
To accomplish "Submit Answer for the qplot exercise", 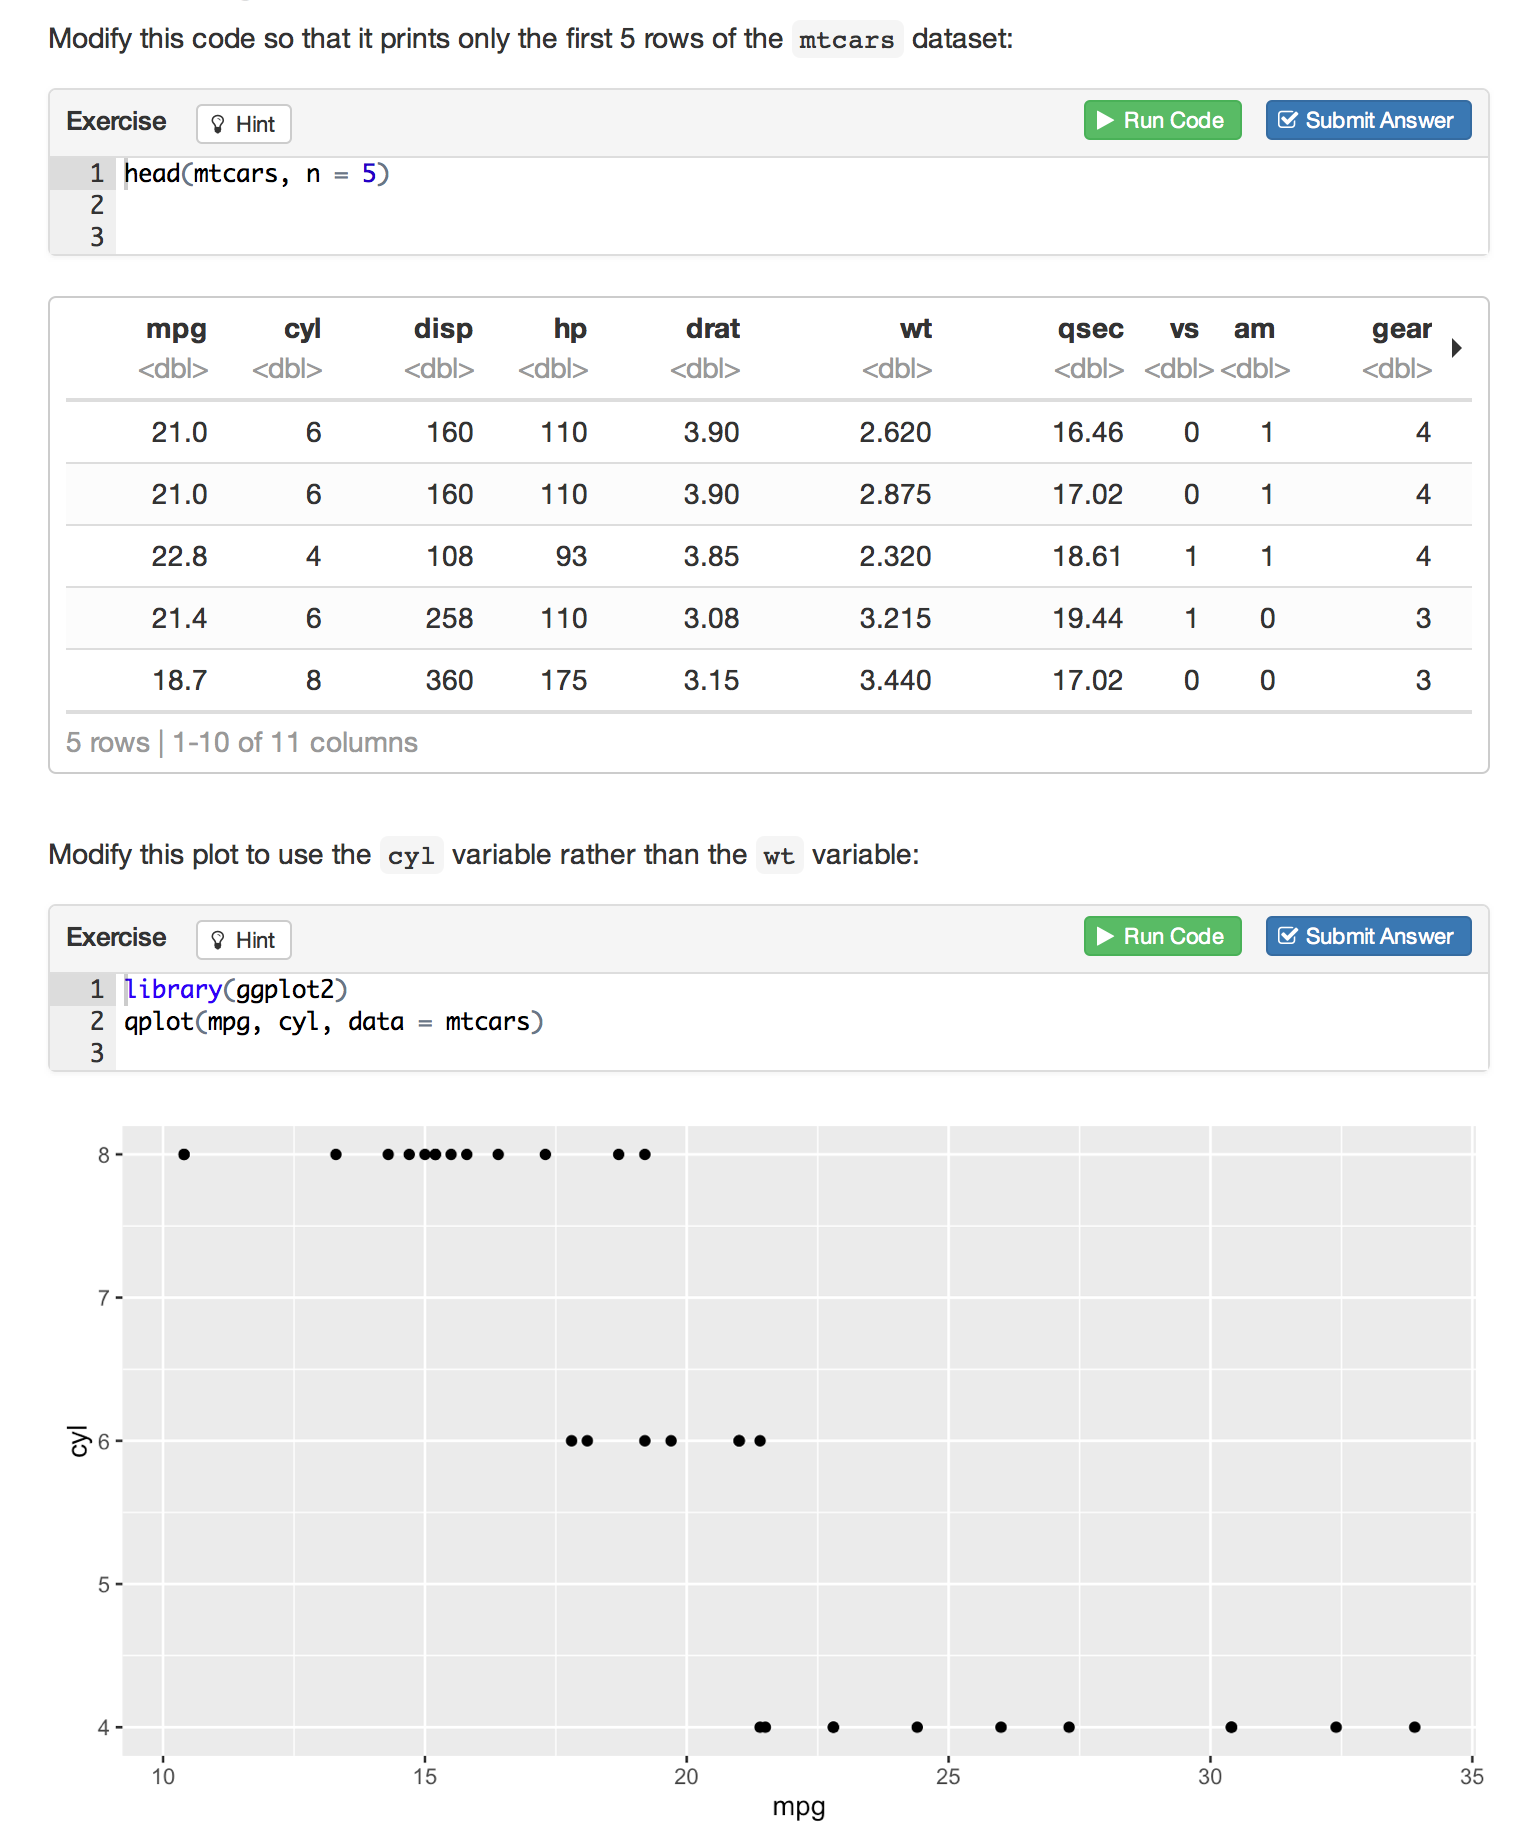I will (1367, 936).
